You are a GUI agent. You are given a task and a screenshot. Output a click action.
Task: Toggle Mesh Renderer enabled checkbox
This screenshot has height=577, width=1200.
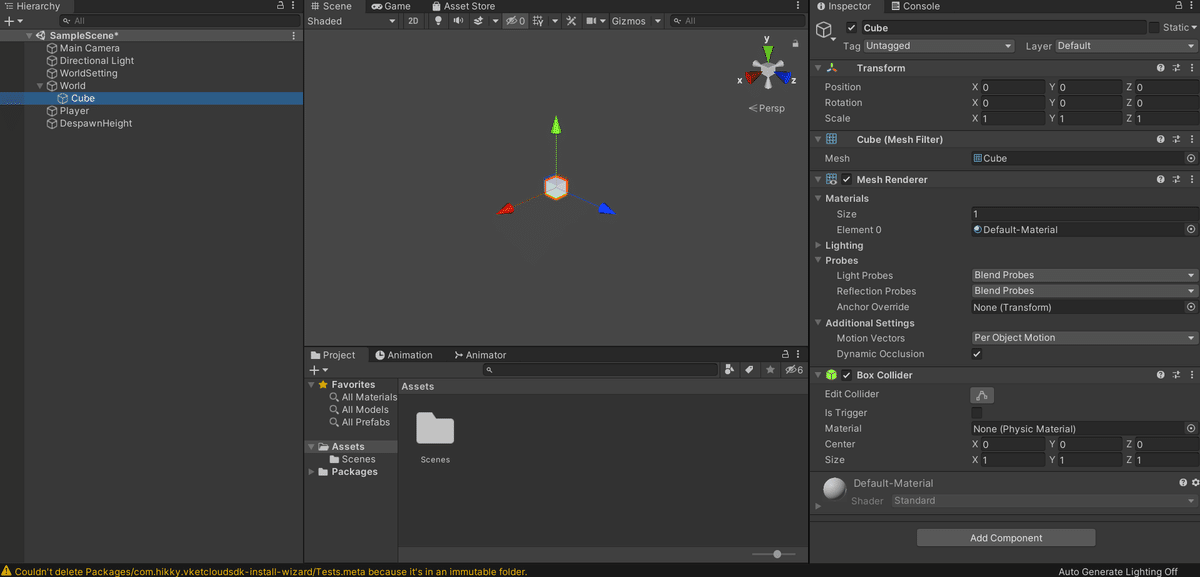[x=848, y=180]
